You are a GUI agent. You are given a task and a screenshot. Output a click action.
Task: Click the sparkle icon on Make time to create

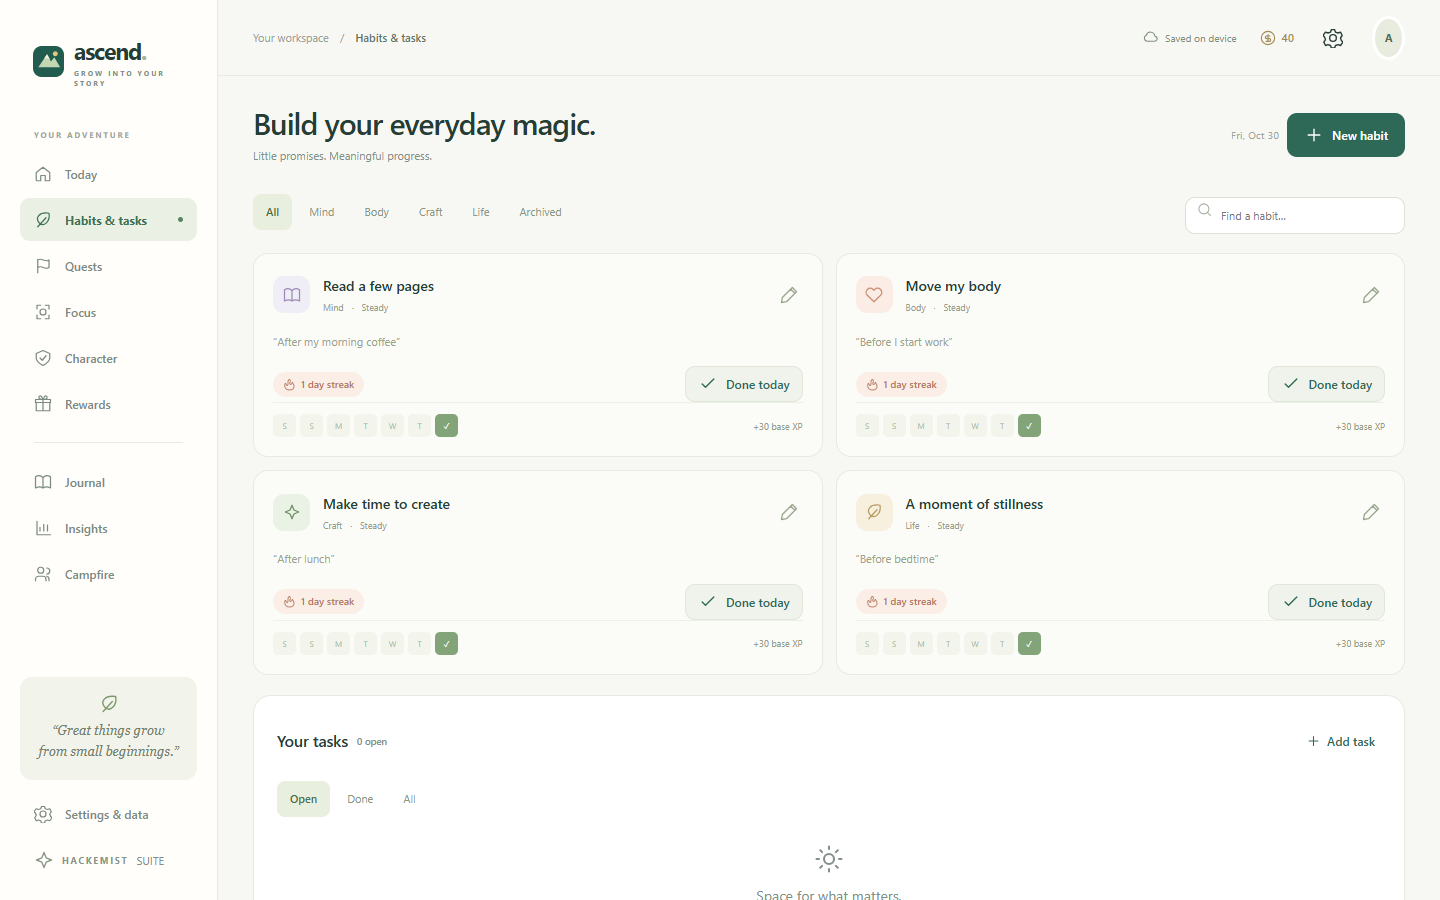292,512
